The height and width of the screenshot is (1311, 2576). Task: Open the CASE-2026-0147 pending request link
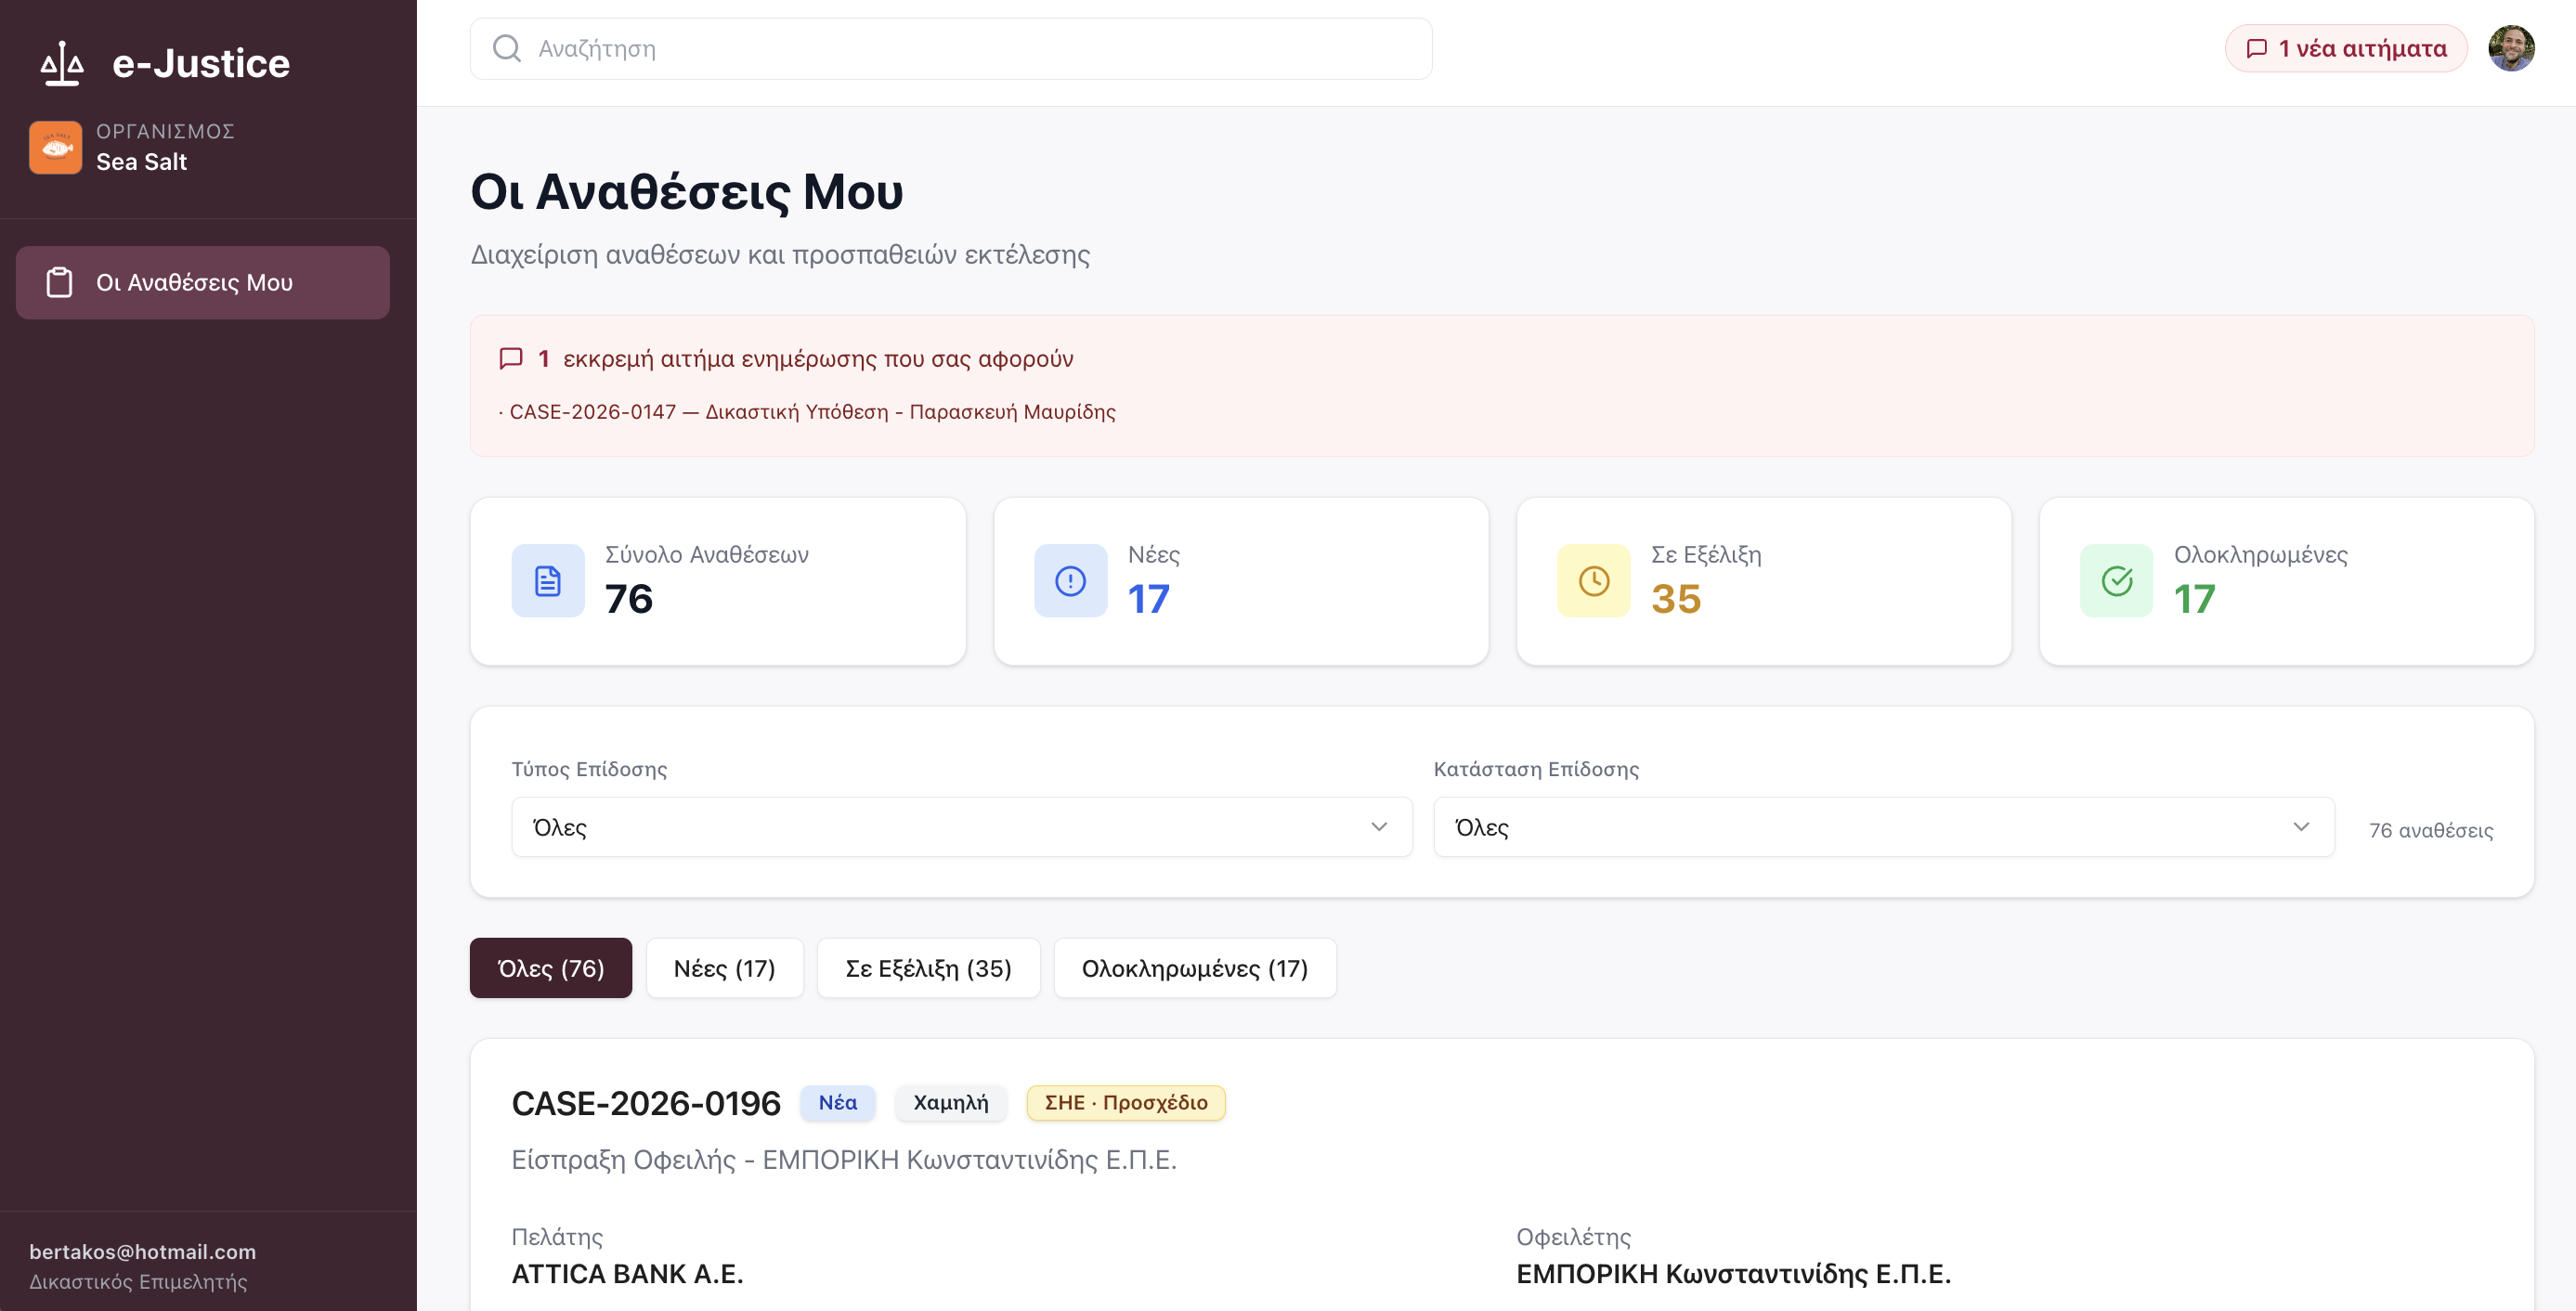click(x=812, y=412)
